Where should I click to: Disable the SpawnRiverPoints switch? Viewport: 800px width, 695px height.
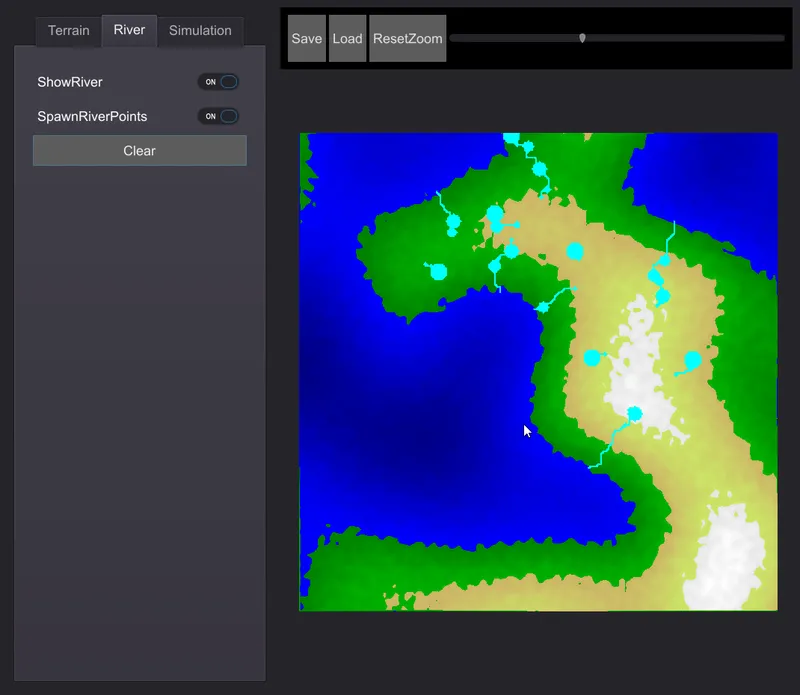click(218, 116)
